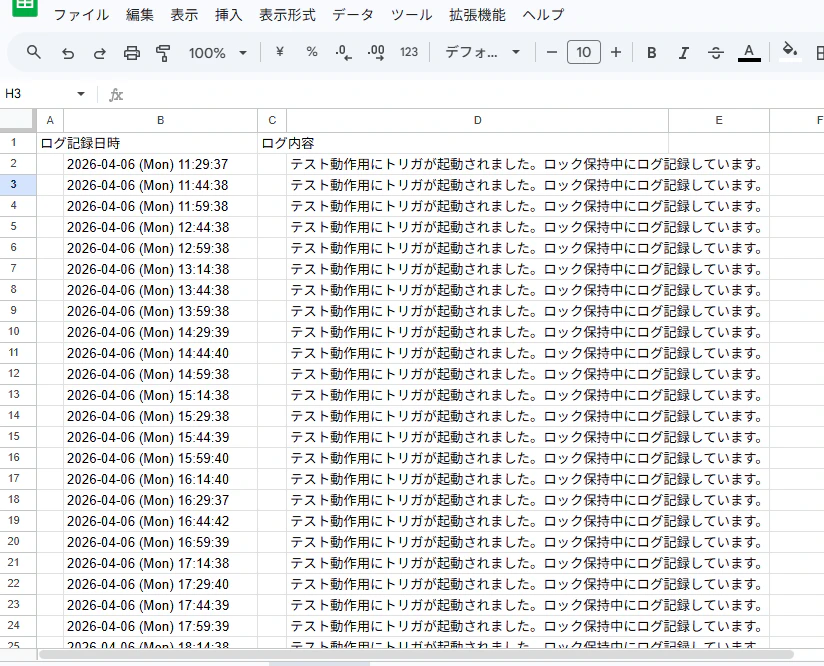Click cell with 2026-04-06 (Mon) 17:29:40
This screenshot has width=824, height=666.
(x=160, y=584)
